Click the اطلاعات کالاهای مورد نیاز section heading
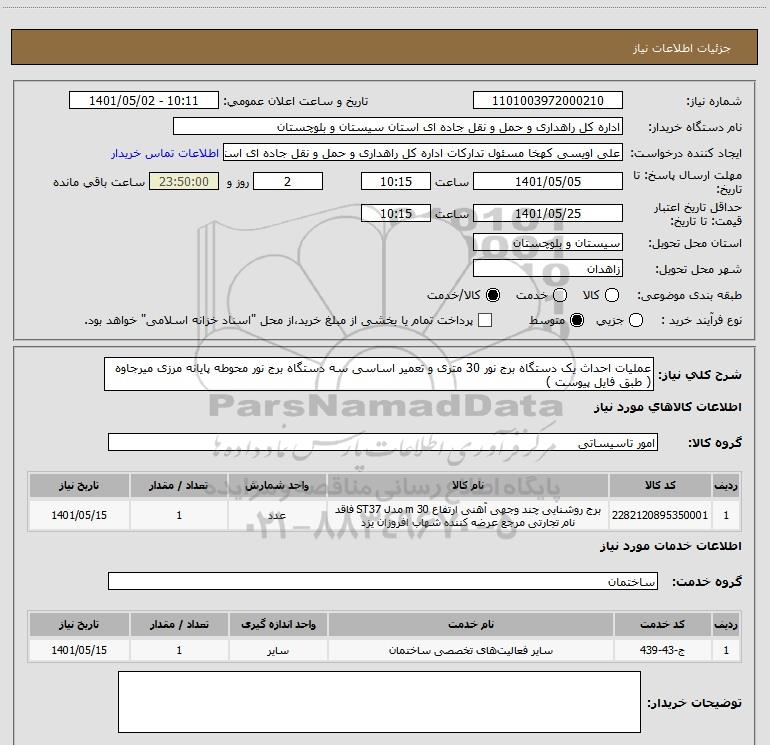Screen dimensions: 770x745 (667, 407)
